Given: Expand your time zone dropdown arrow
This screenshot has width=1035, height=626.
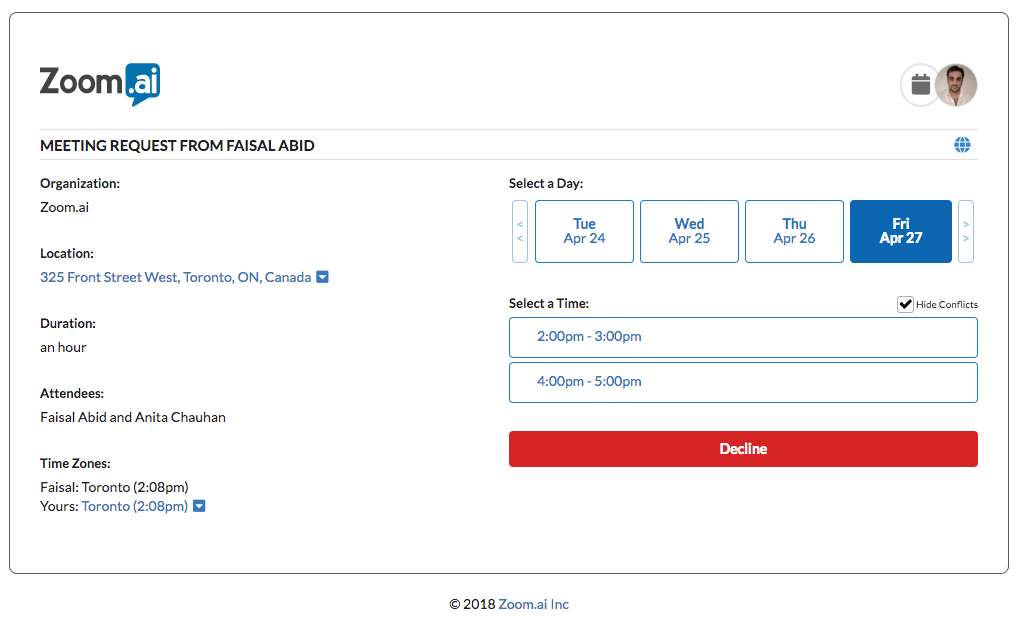Looking at the screenshot, I should (x=199, y=506).
